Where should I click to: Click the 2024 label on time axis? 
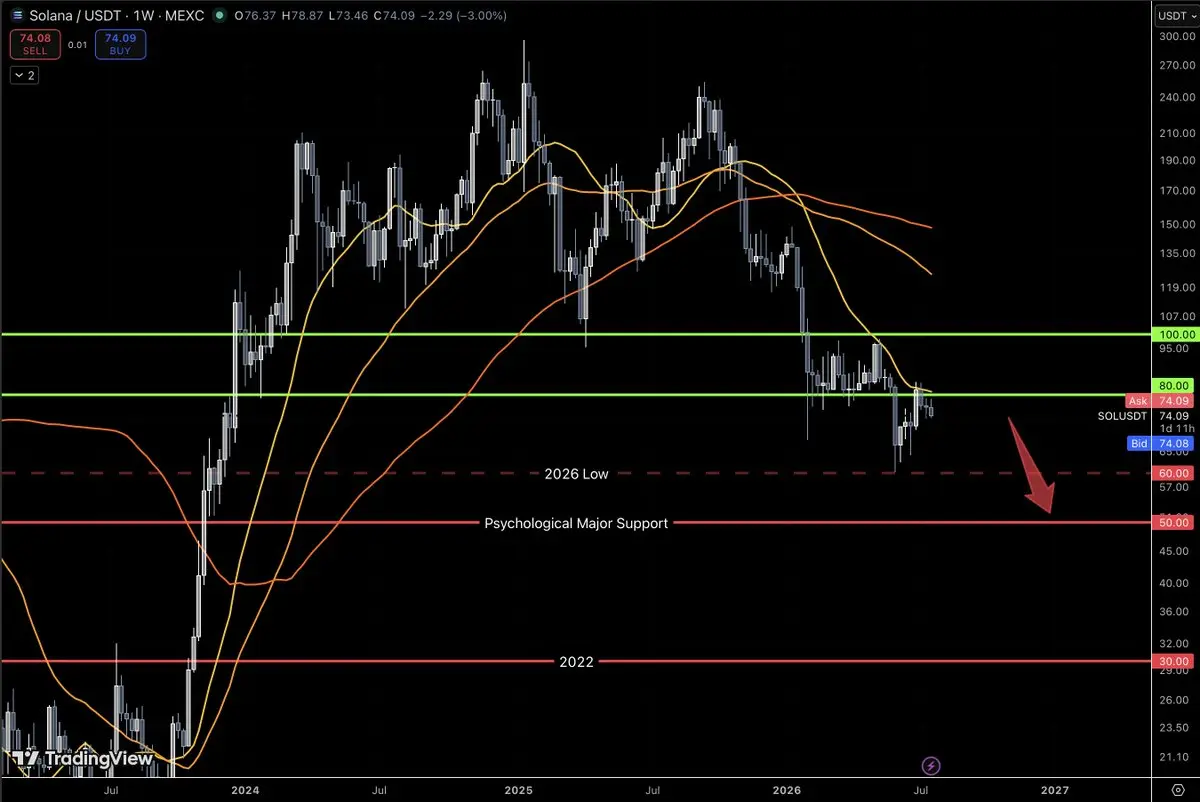tap(245, 790)
